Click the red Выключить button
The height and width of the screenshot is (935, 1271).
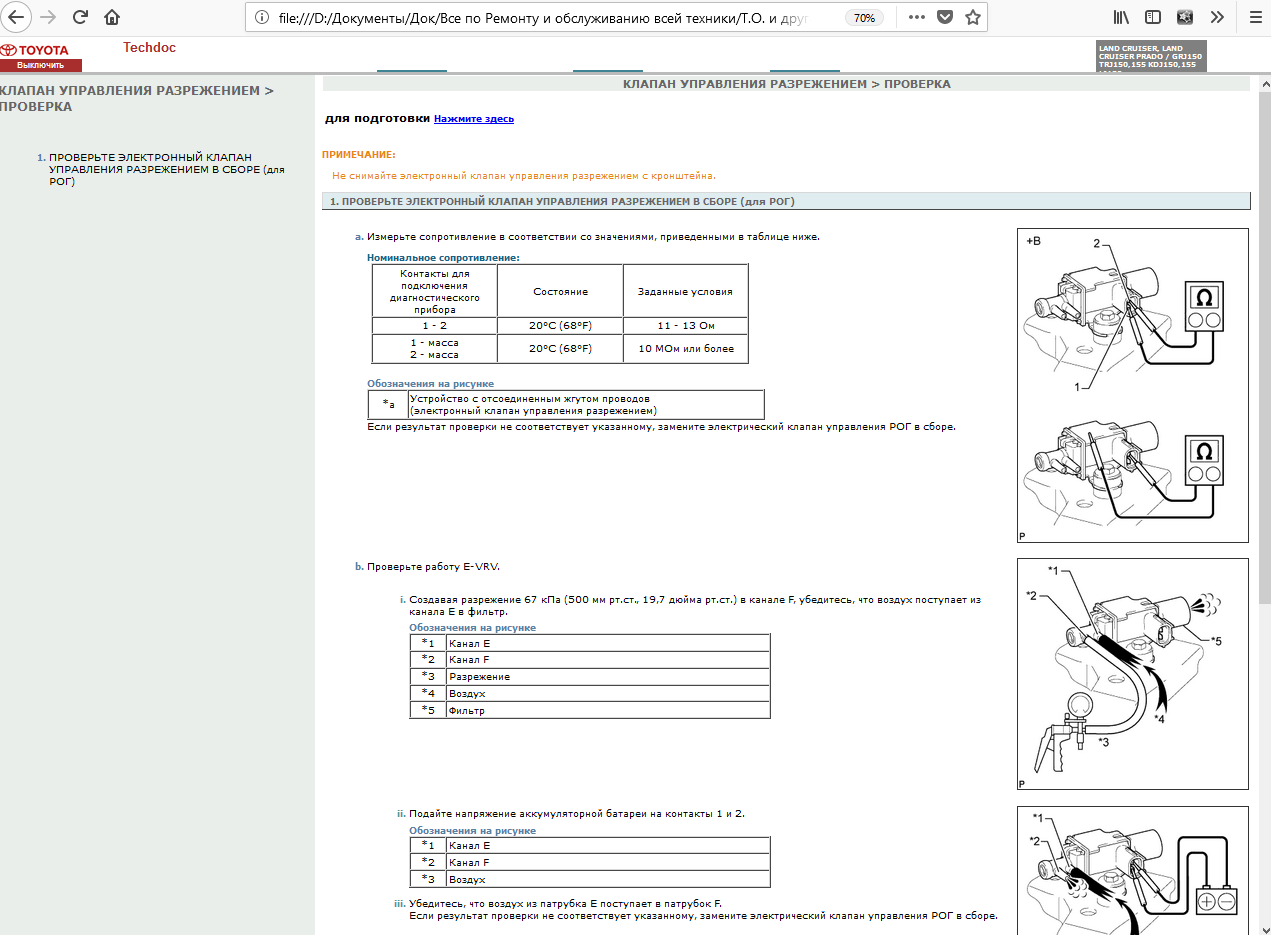[40, 65]
